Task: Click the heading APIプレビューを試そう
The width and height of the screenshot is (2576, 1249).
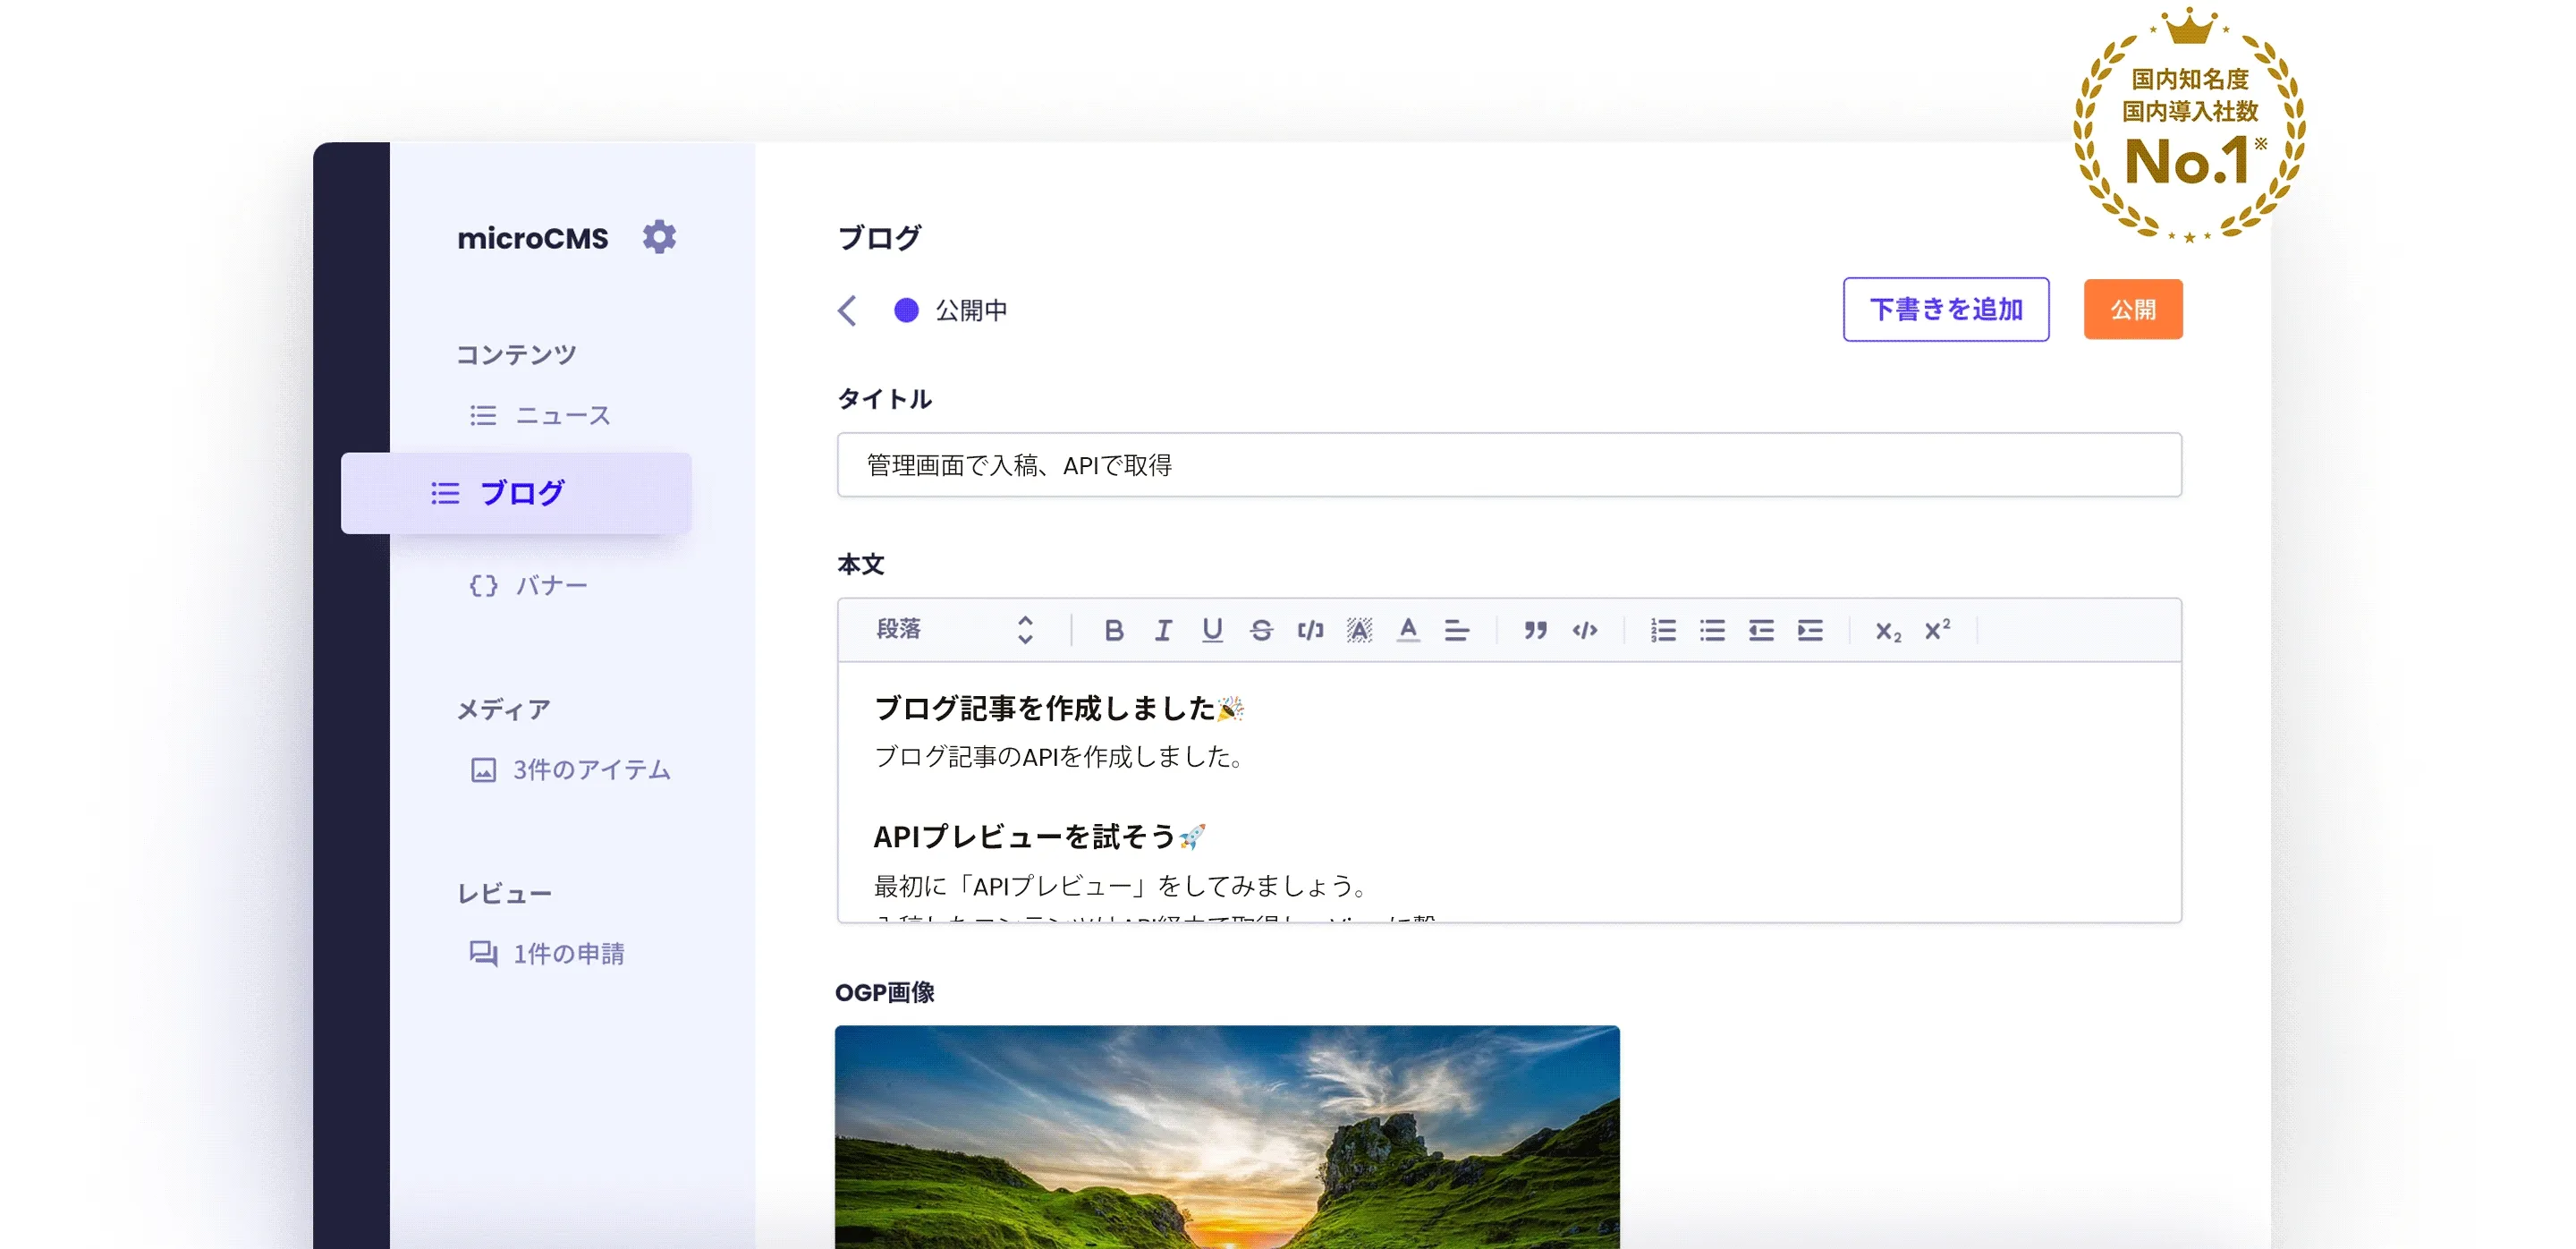Action: pyautogui.click(x=1039, y=836)
